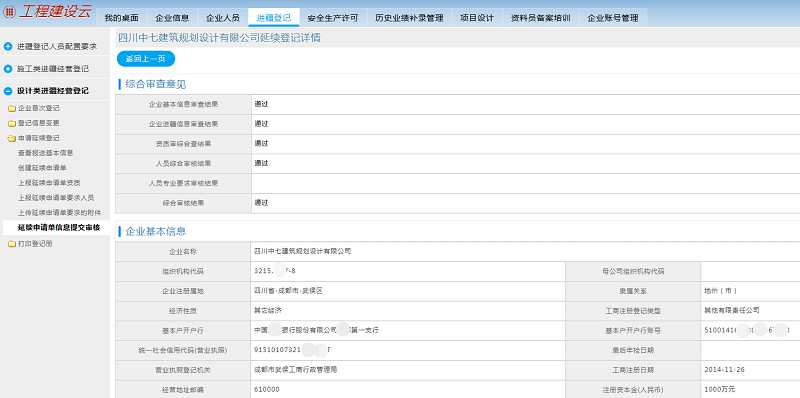
Task: Click the postal code value 610000
Action: coord(267,389)
